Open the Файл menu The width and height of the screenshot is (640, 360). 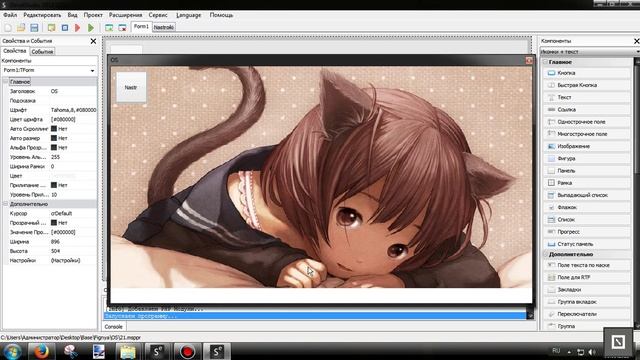10,15
